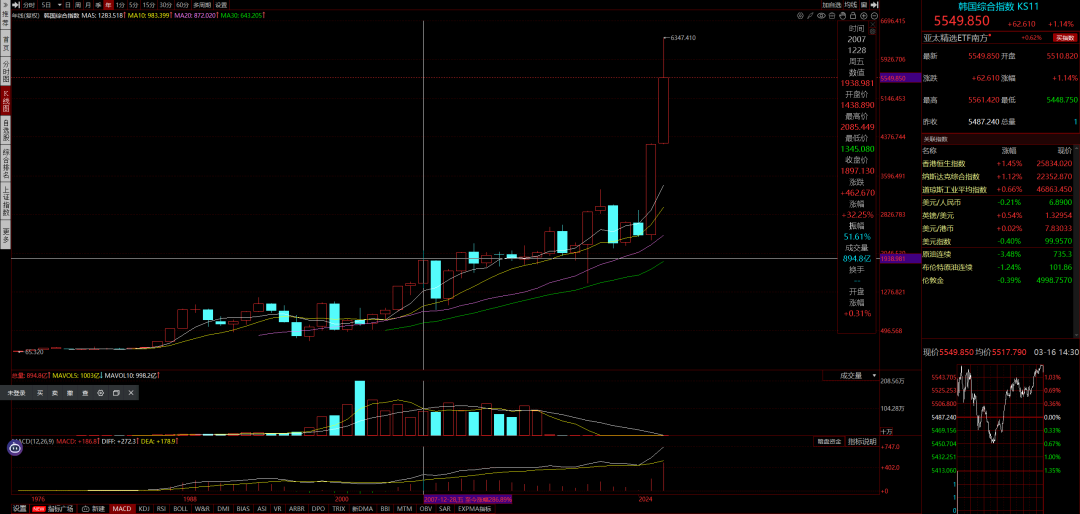Select SAR indicator tab
This screenshot has height=514, width=1080.
pyautogui.click(x=445, y=508)
